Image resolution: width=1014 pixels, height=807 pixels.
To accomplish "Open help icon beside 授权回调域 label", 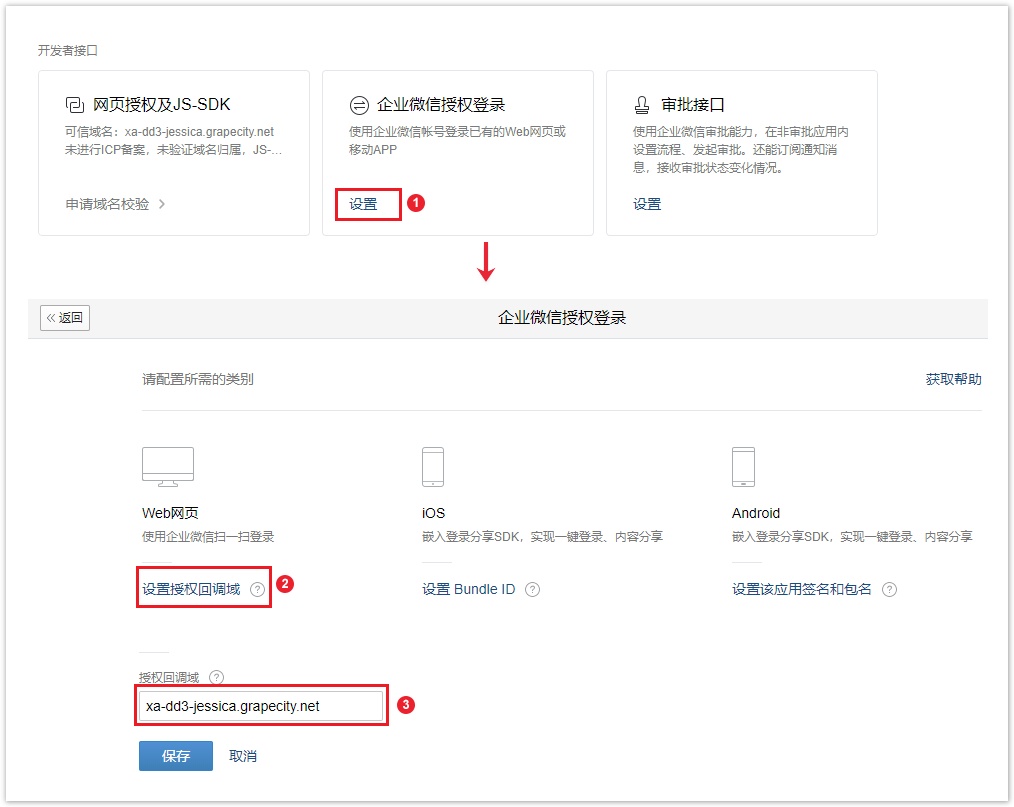I will 217,677.
